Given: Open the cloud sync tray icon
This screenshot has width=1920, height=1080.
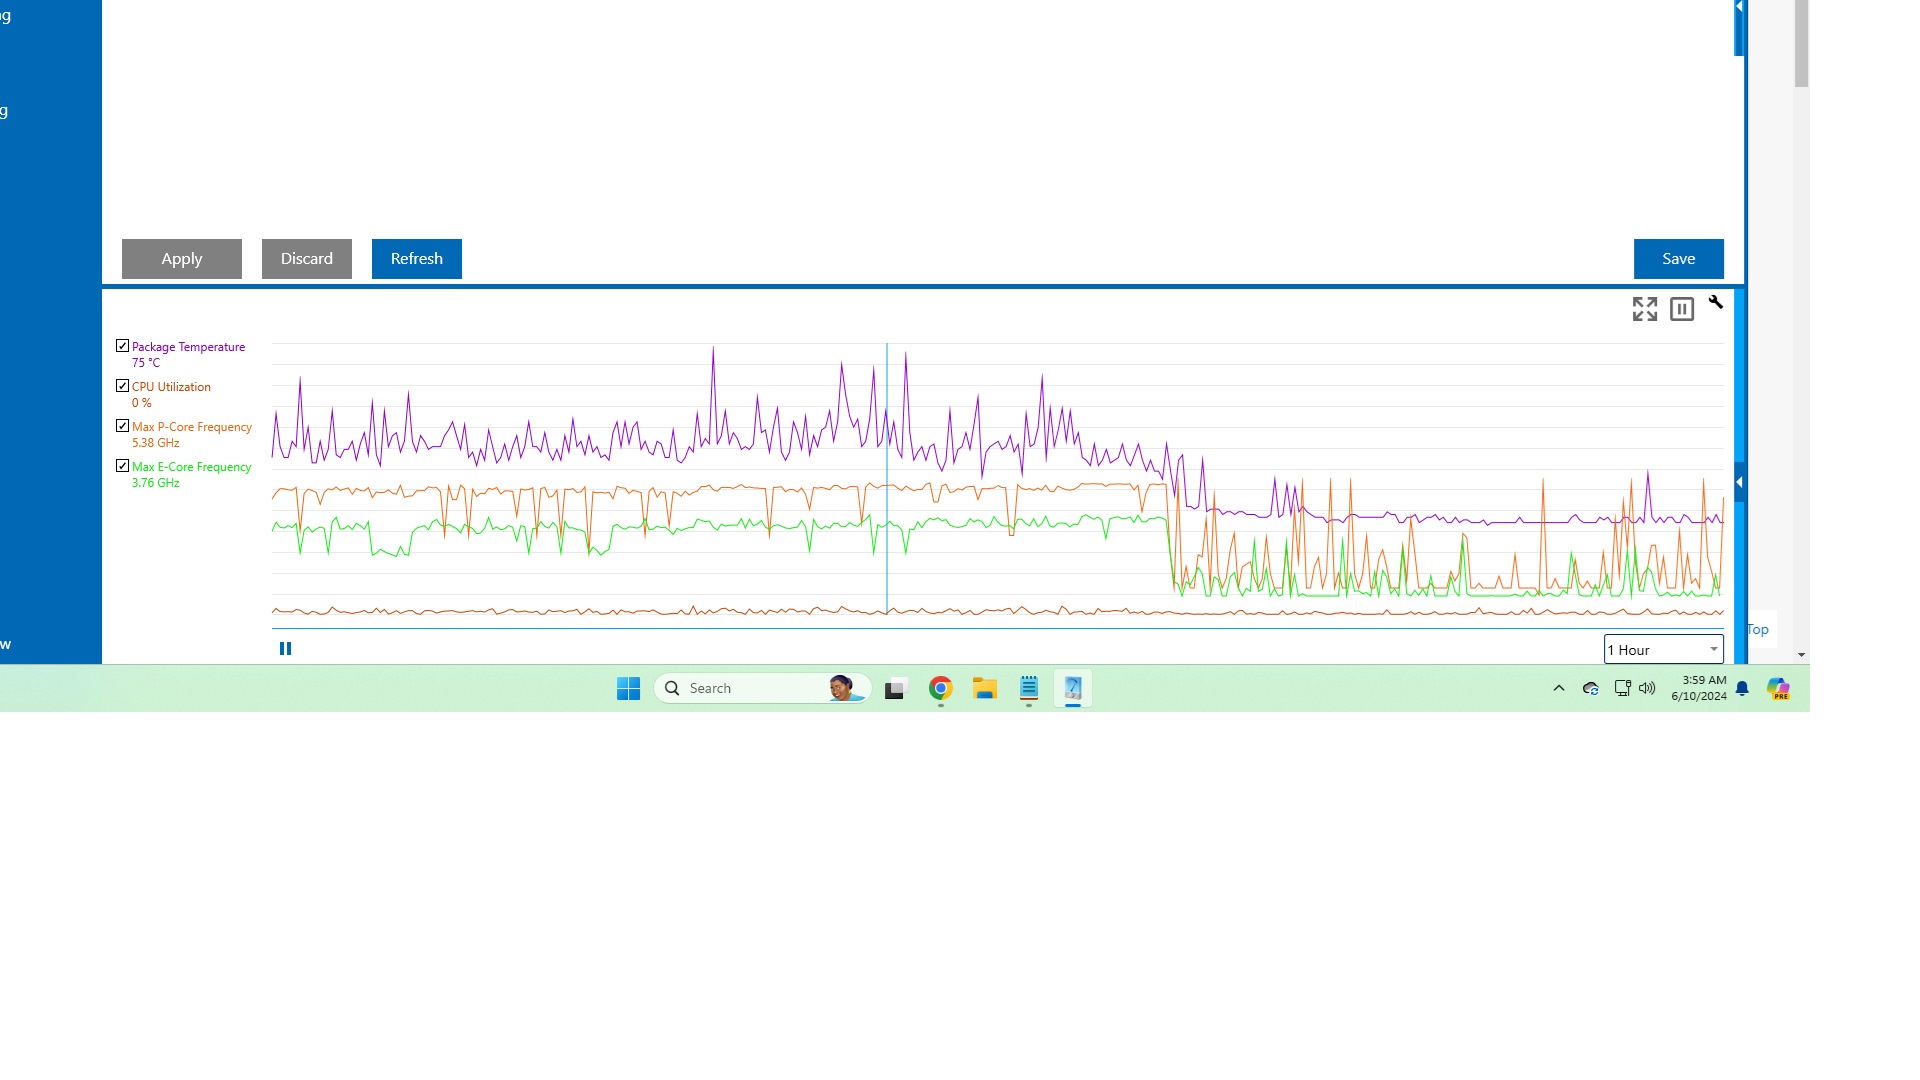Looking at the screenshot, I should pos(1591,688).
